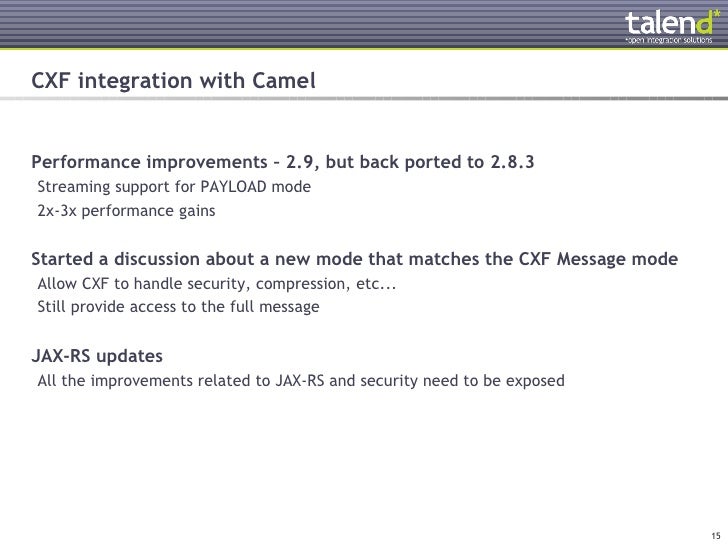Click the 'Allow CXF to handle security' bullet
The image size is (728, 546).
[216, 284]
